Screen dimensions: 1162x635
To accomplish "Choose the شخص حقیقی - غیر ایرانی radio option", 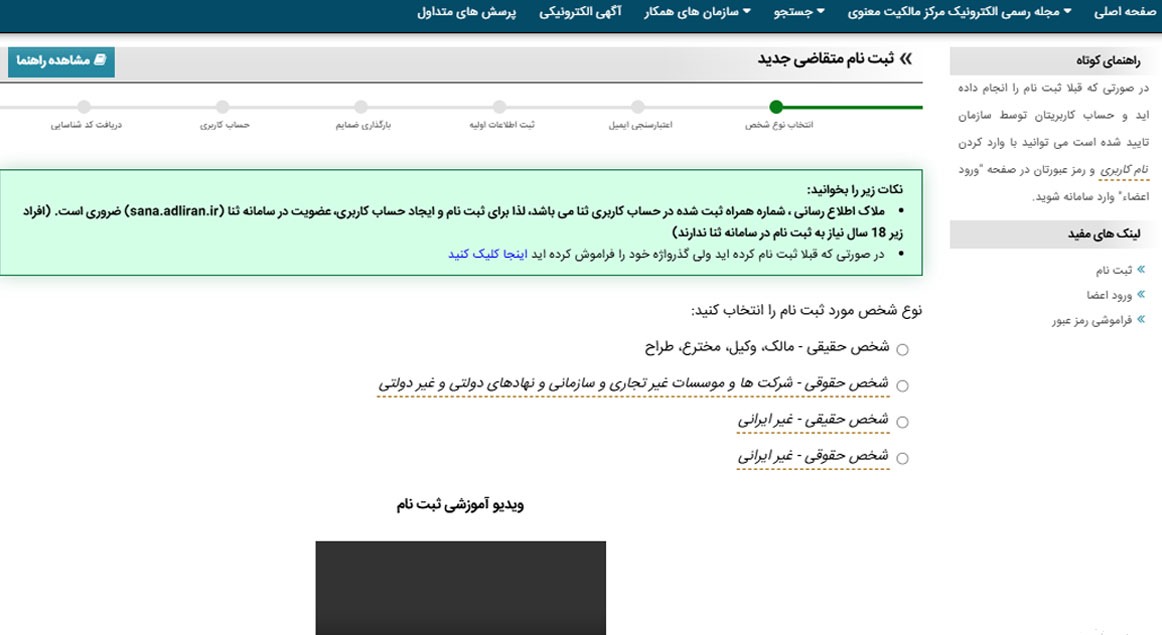I will (902, 422).
